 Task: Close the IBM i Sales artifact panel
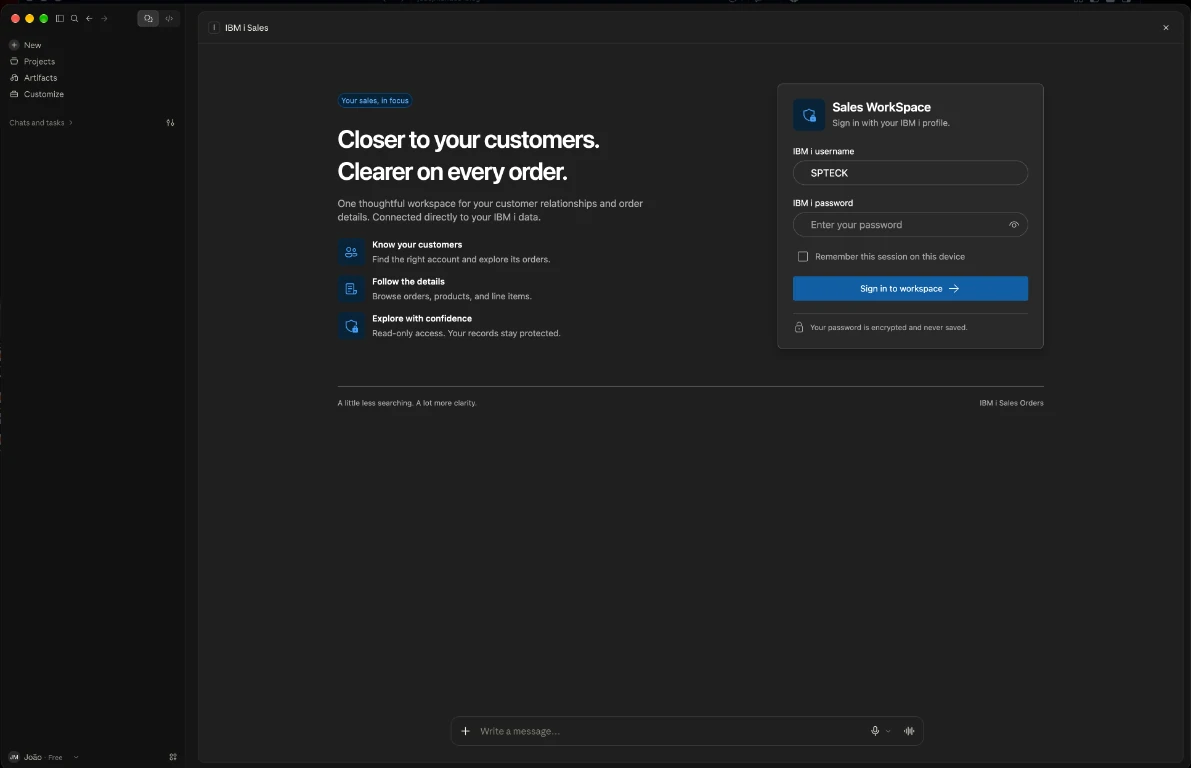(1166, 27)
